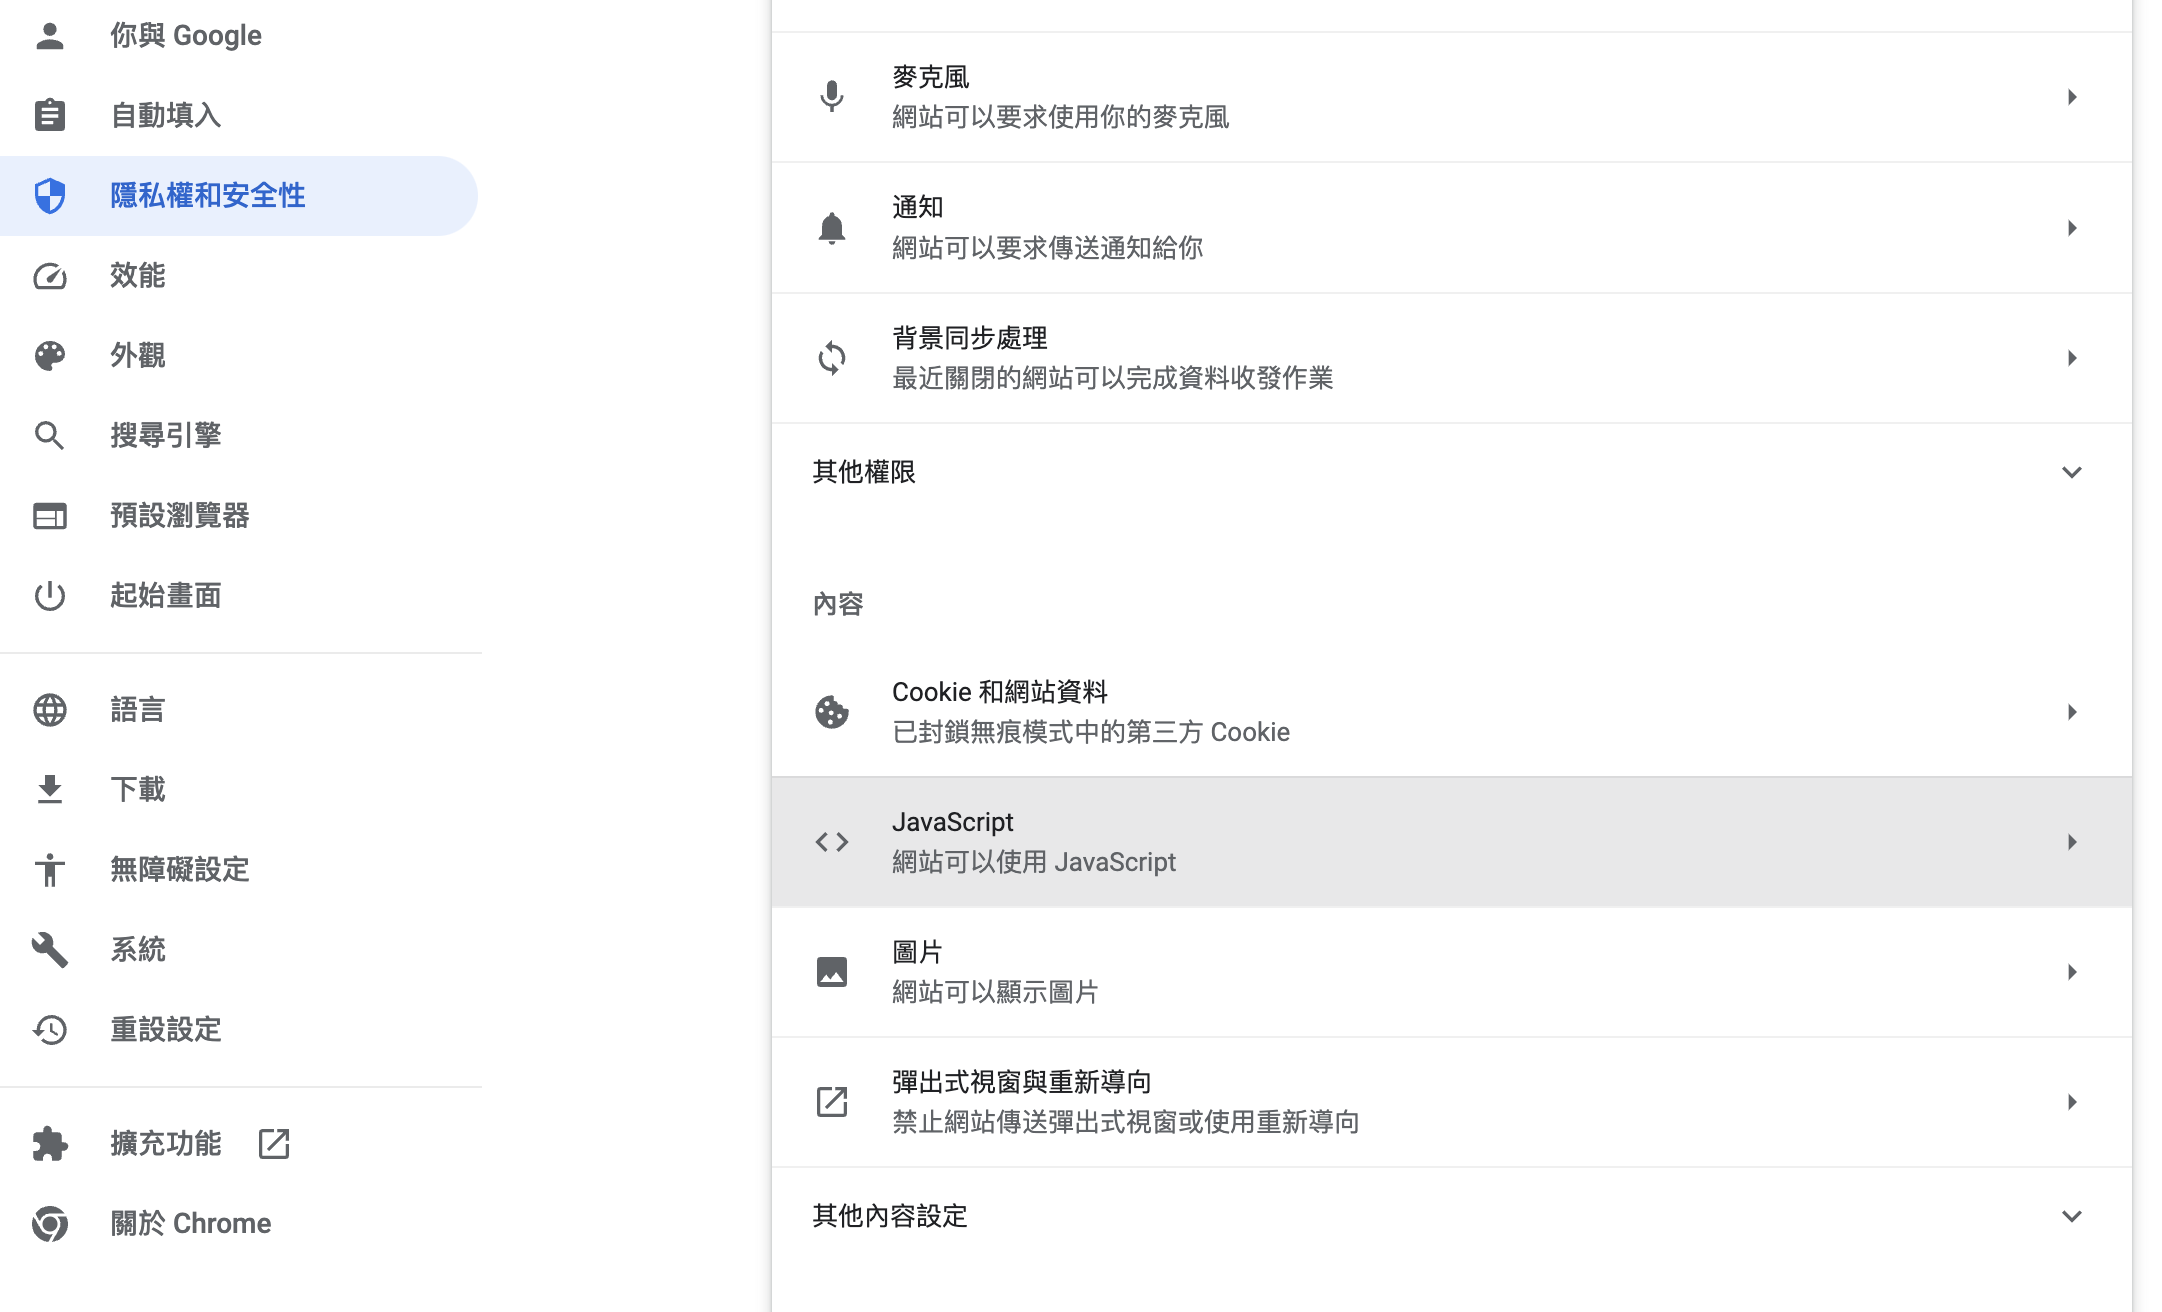Viewport: 2162px width, 1312px height.
Task: Click the puzzle piece 擴充功能 icon
Action: coord(49,1143)
